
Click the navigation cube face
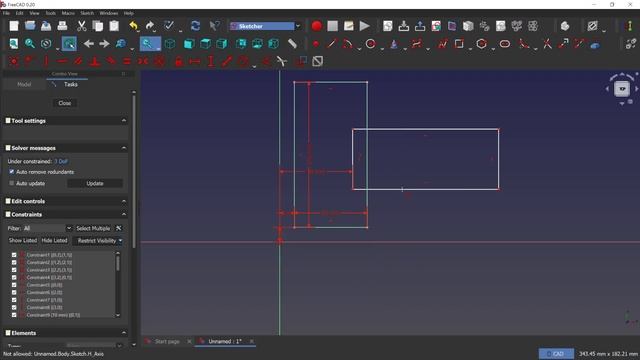point(622,89)
